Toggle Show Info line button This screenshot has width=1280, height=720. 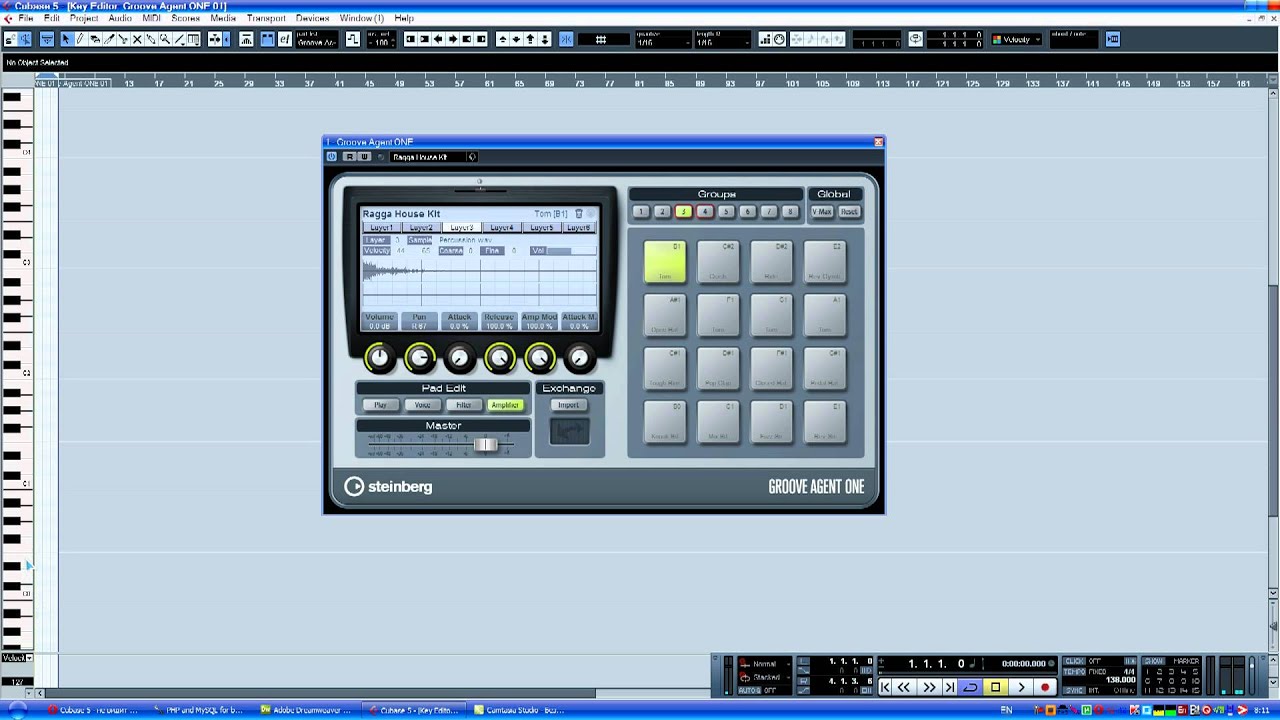47,39
